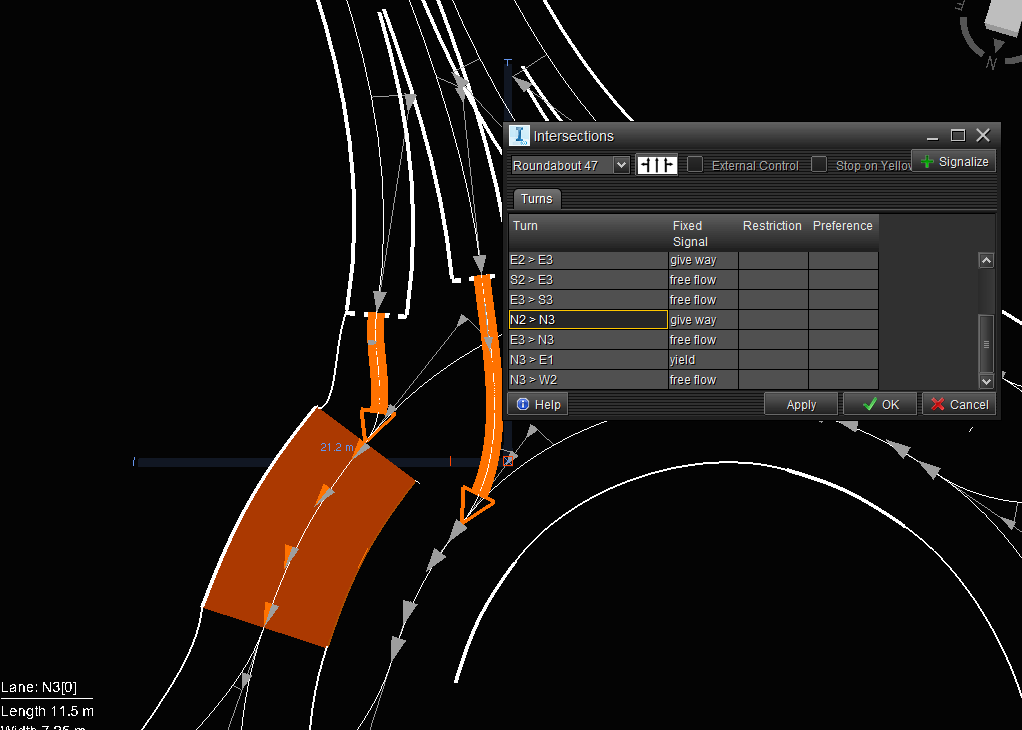The image size is (1022, 730).
Task: Click the turns list scrollbar down arrow
Action: coord(986,381)
